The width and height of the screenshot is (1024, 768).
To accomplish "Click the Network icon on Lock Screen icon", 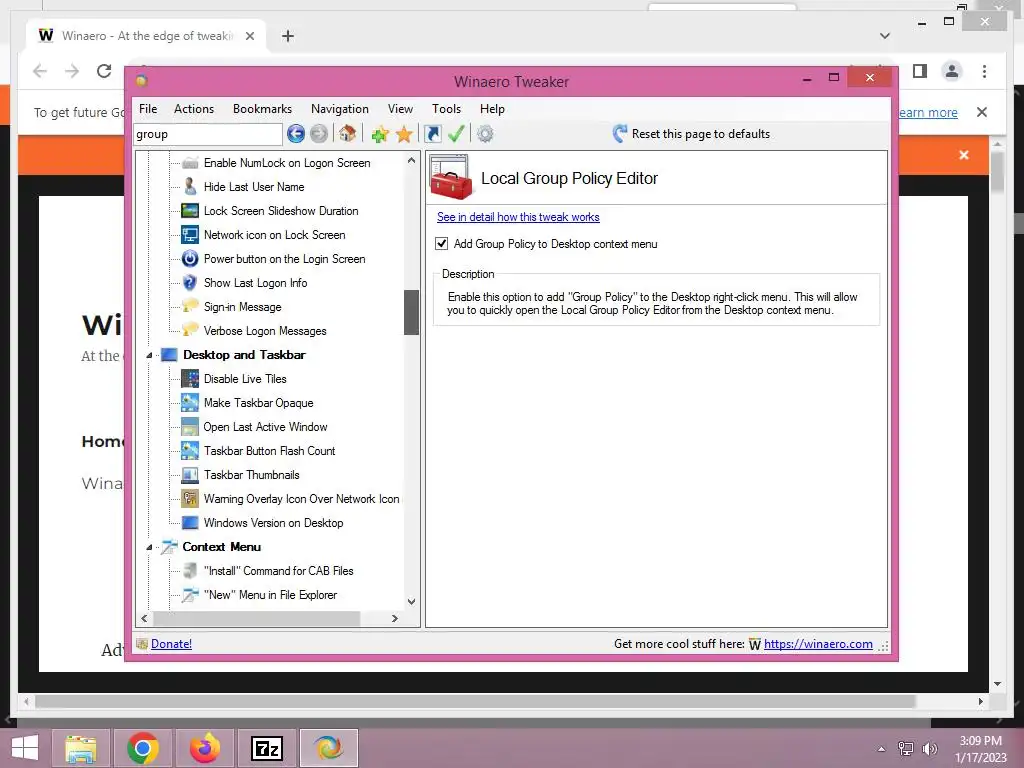I will coord(190,235).
